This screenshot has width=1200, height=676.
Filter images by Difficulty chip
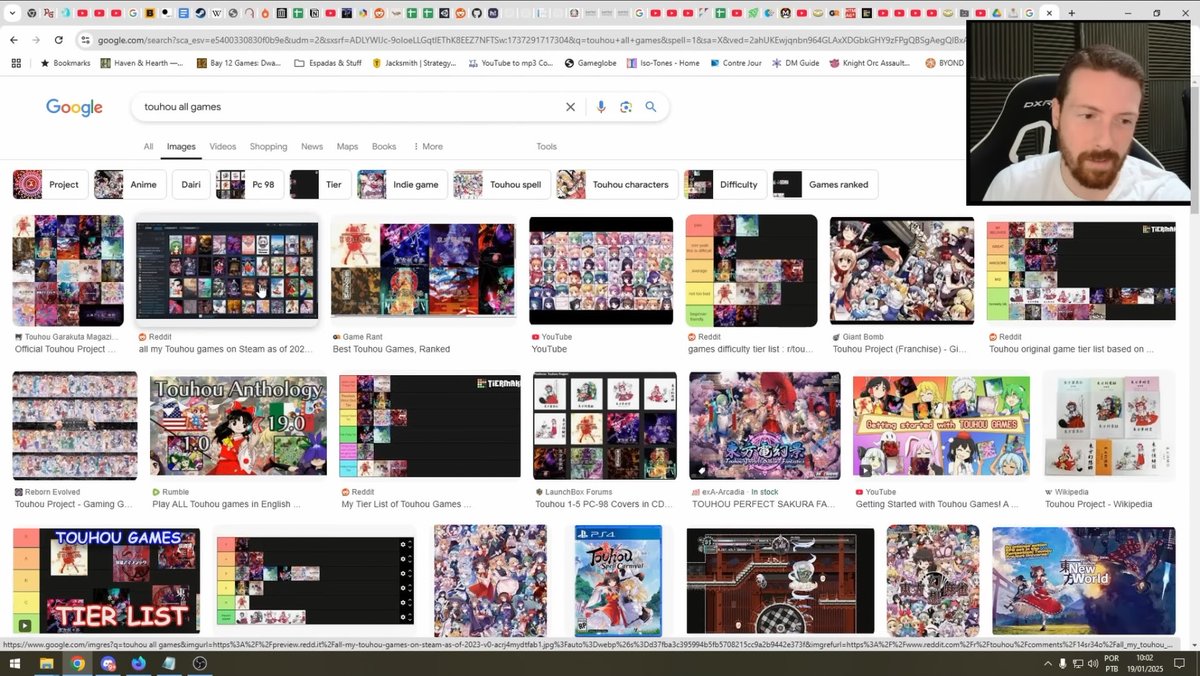[x=725, y=185]
